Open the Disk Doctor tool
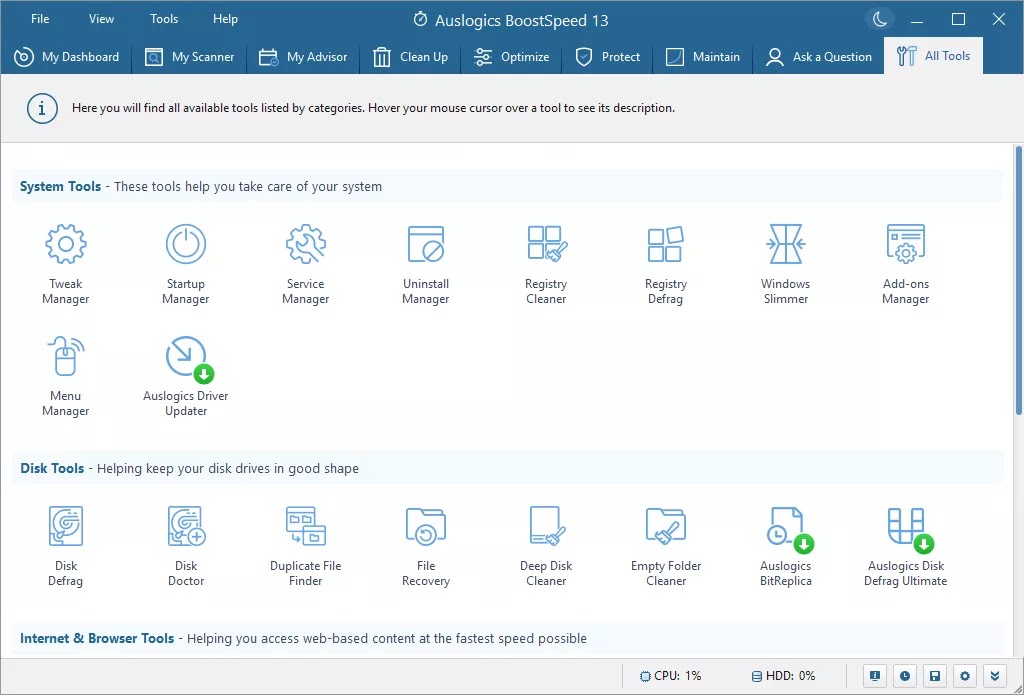The image size is (1024, 695). click(x=186, y=545)
